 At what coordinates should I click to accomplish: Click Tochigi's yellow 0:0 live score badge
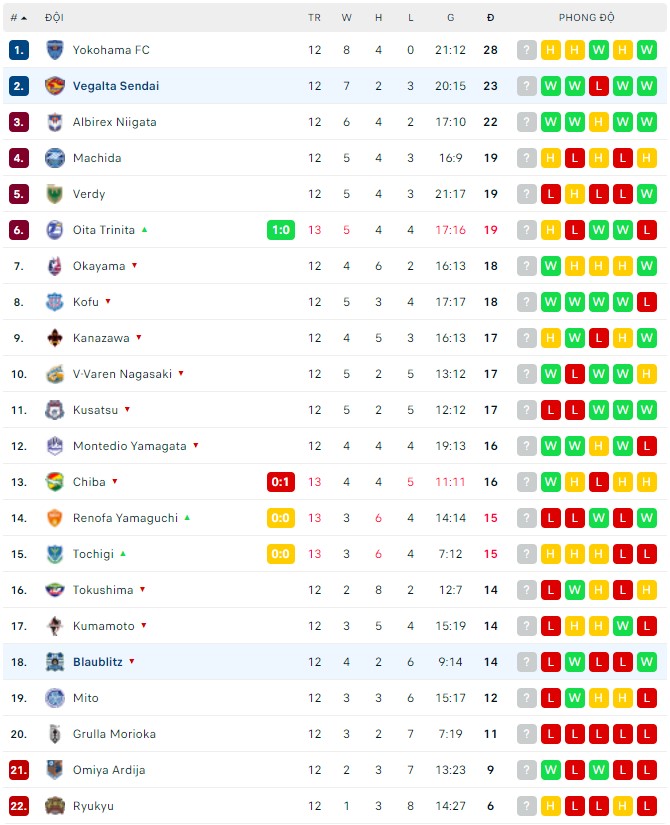pos(281,554)
